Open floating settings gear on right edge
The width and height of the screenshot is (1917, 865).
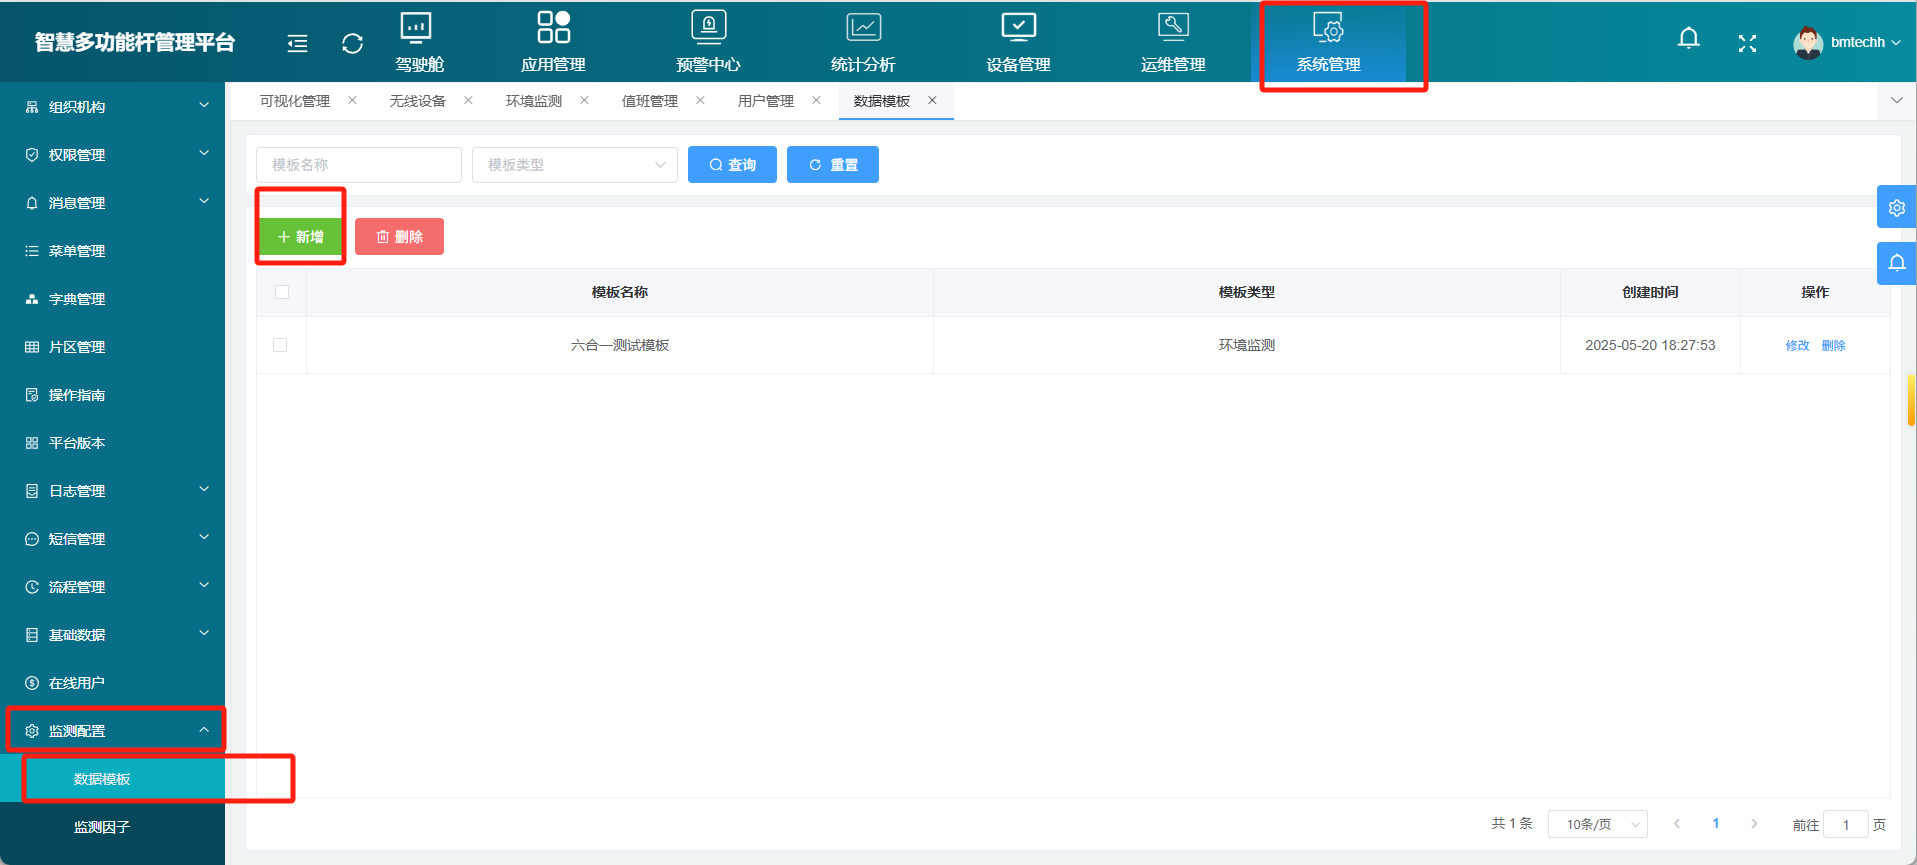[x=1896, y=208]
